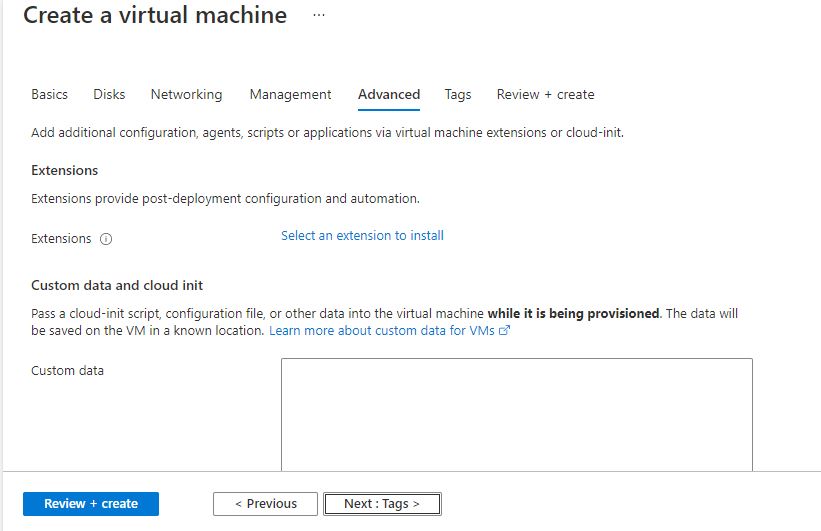Click the Advanced tab

pyautogui.click(x=388, y=94)
